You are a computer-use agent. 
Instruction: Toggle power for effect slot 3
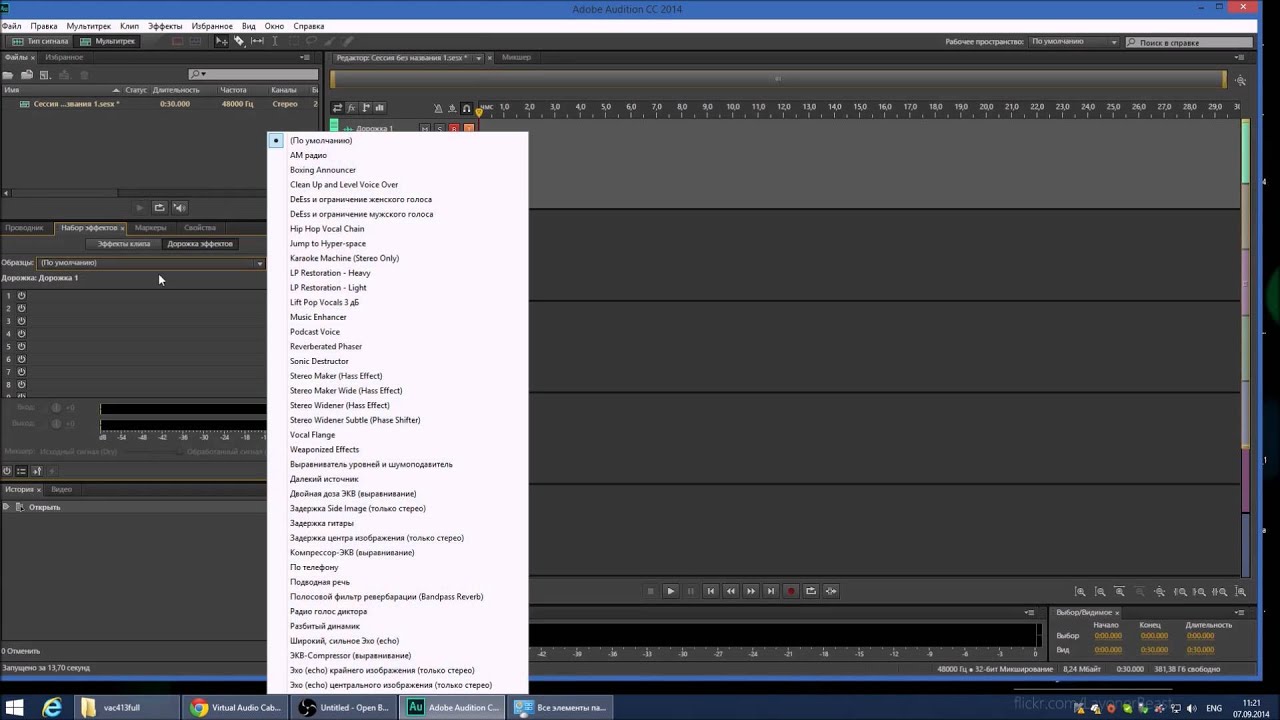coord(21,321)
